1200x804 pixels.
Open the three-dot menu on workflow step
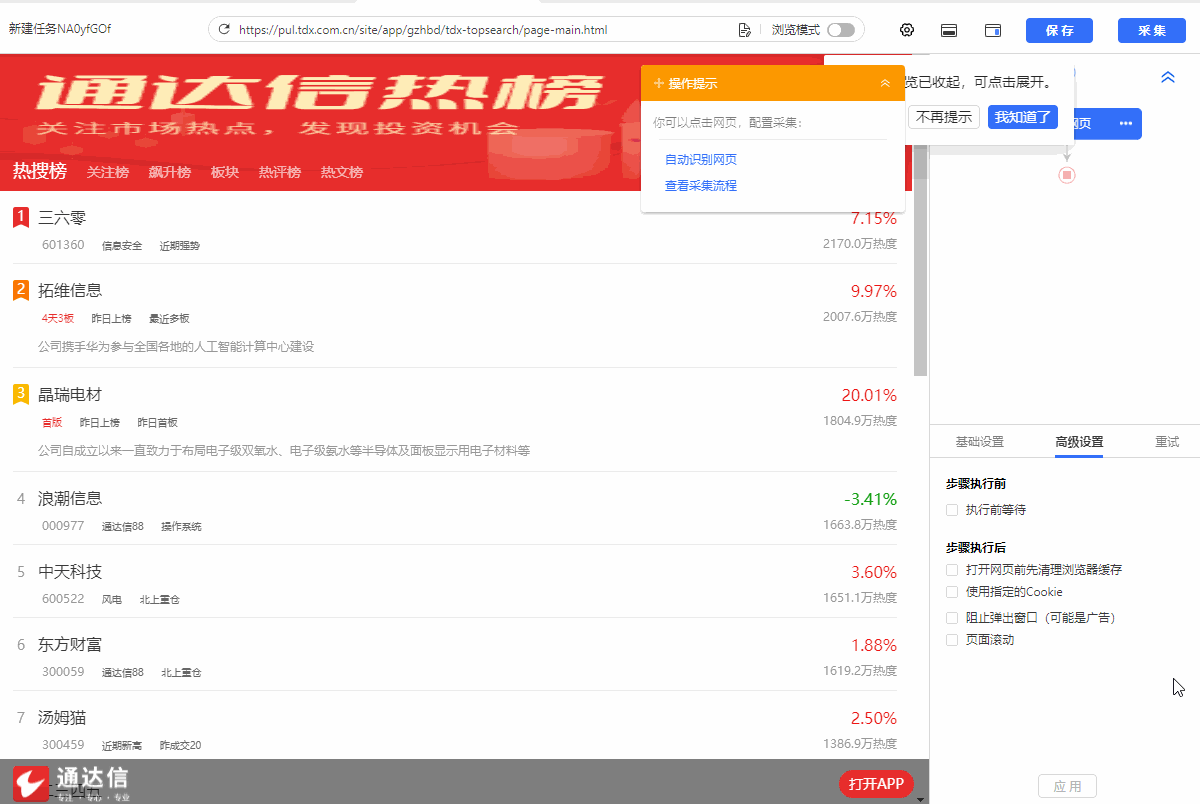pos(1126,123)
